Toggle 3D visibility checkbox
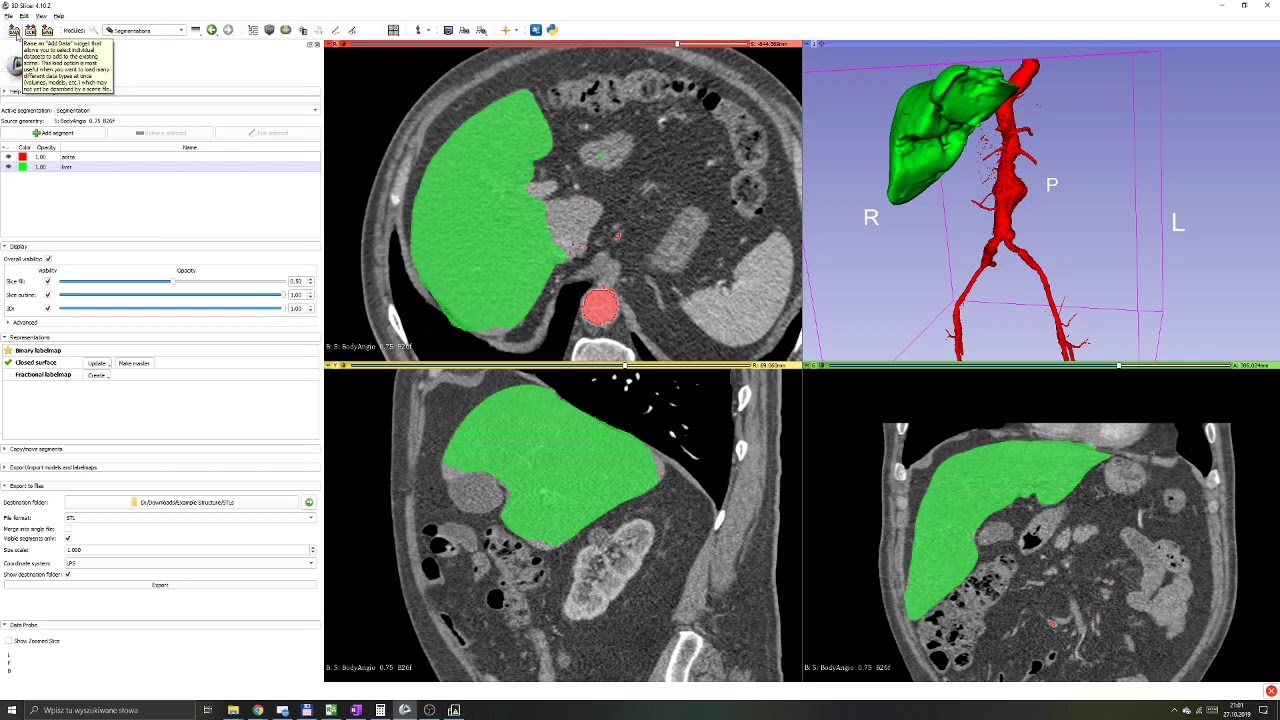Viewport: 1280px width, 720px height. click(48, 308)
